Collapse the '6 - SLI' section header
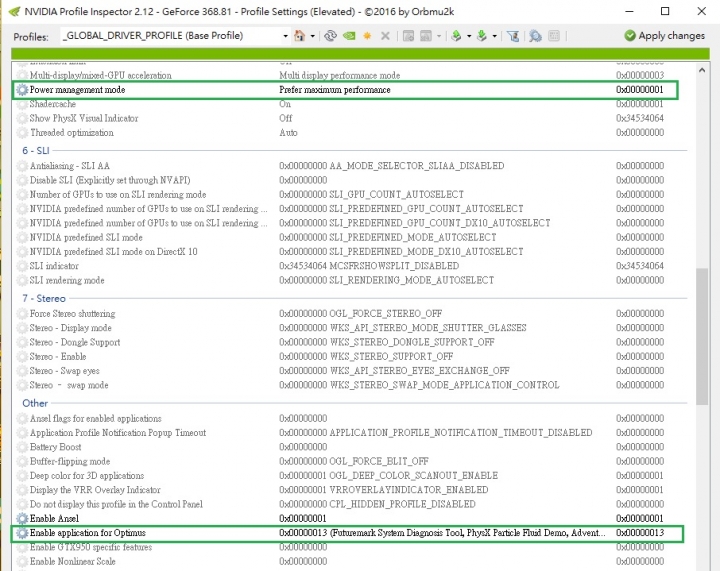The width and height of the screenshot is (720, 571). [36, 151]
